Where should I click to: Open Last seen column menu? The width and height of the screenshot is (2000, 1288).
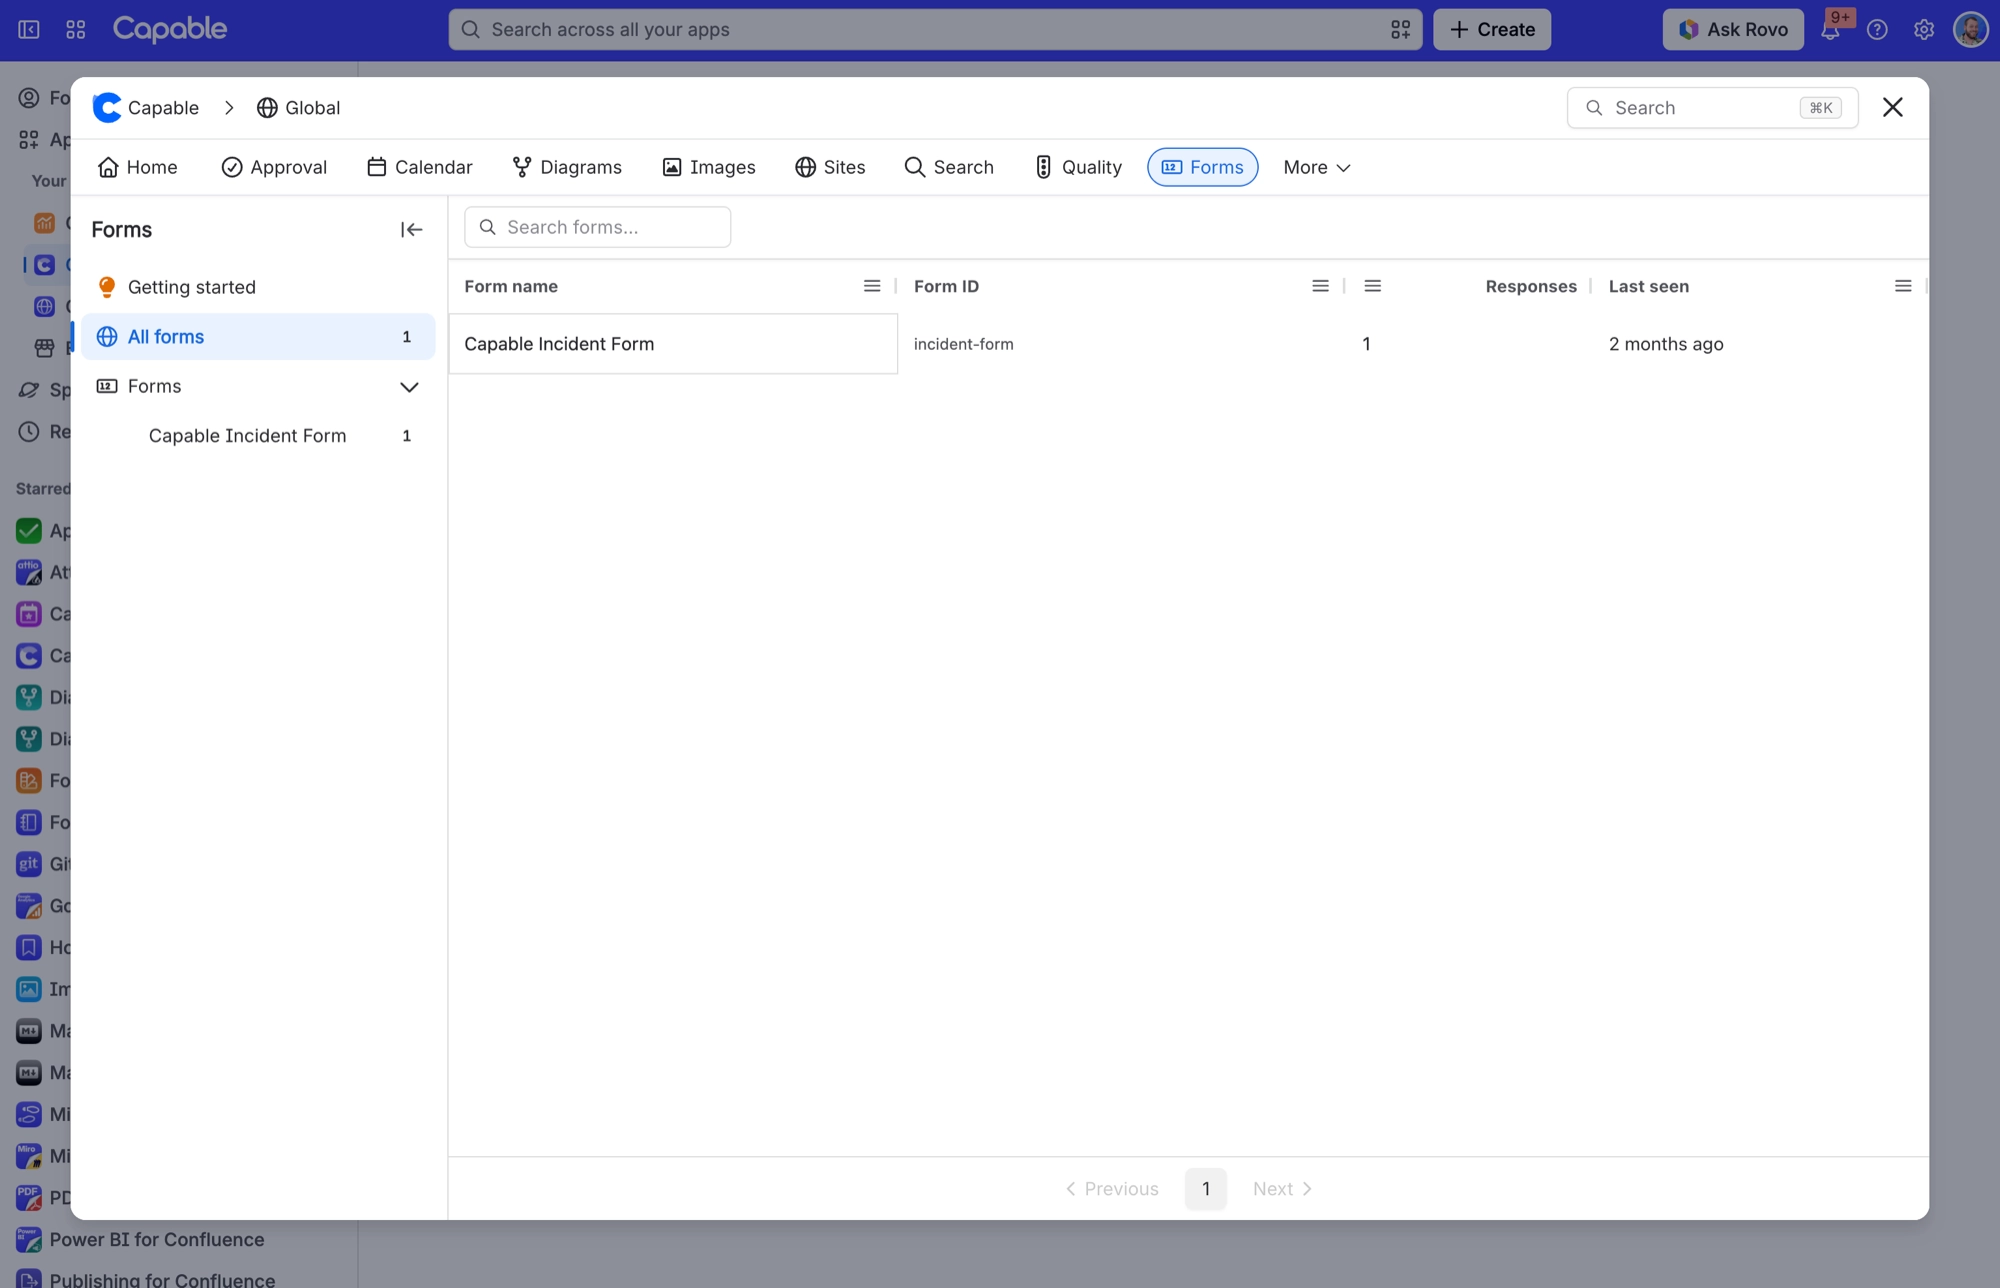pos(1903,286)
